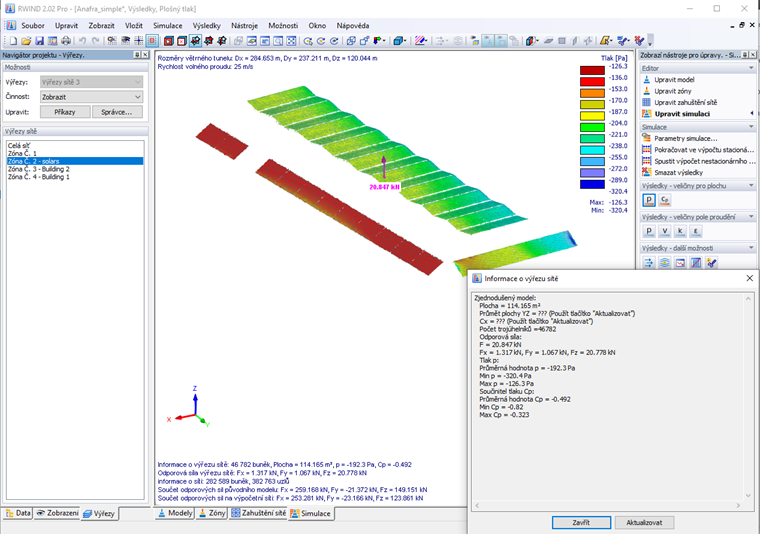Collapse Výsledky - veličiny pro plochu section
This screenshot has height=534, width=760.
751,186
